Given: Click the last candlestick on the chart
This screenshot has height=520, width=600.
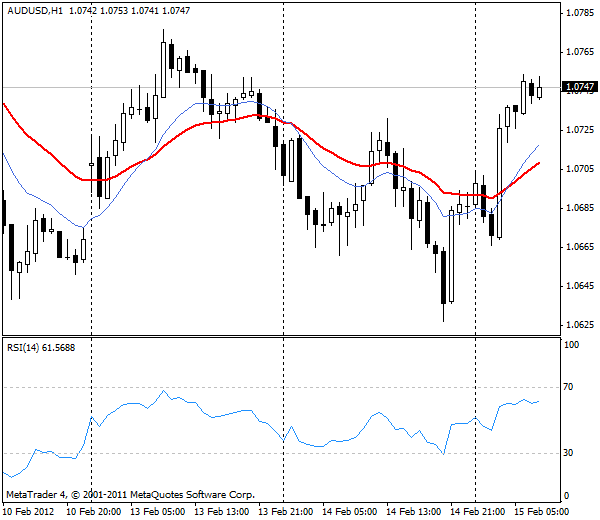Looking at the screenshot, I should tap(540, 92).
